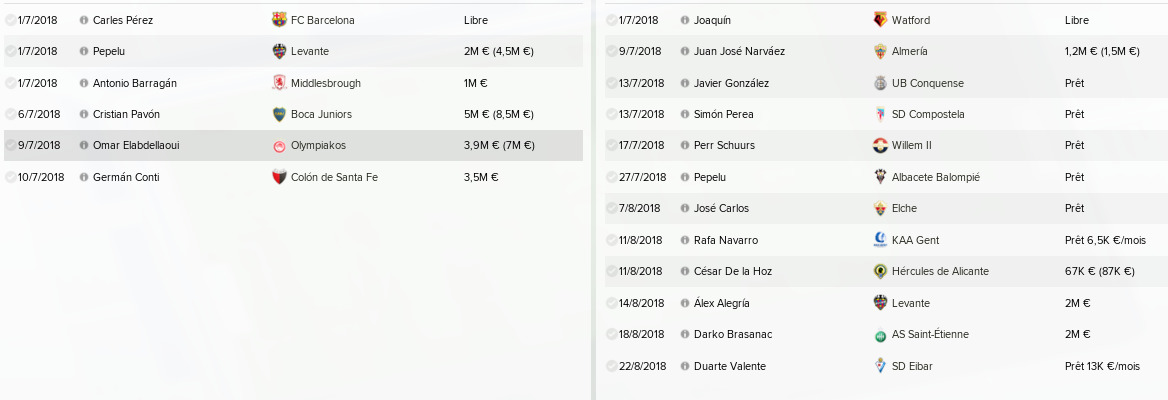This screenshot has width=1168, height=400.
Task: Click the Olympiakos club logo
Action: 279,146
